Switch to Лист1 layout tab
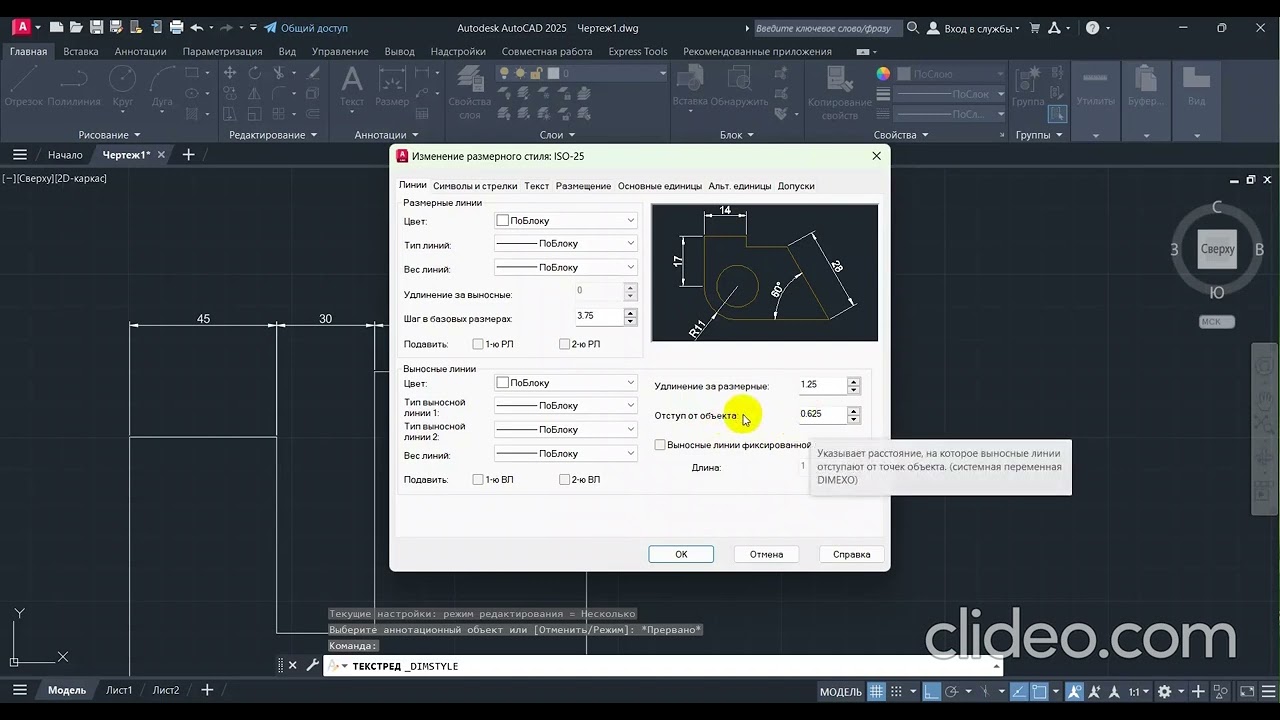 [119, 690]
